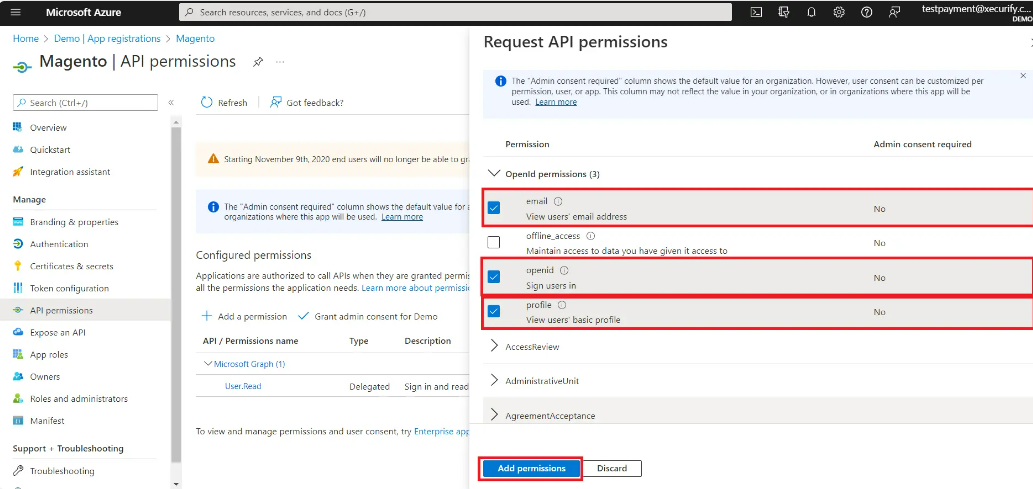This screenshot has width=1033, height=489.
Task: Open the notifications bell
Action: (812, 12)
